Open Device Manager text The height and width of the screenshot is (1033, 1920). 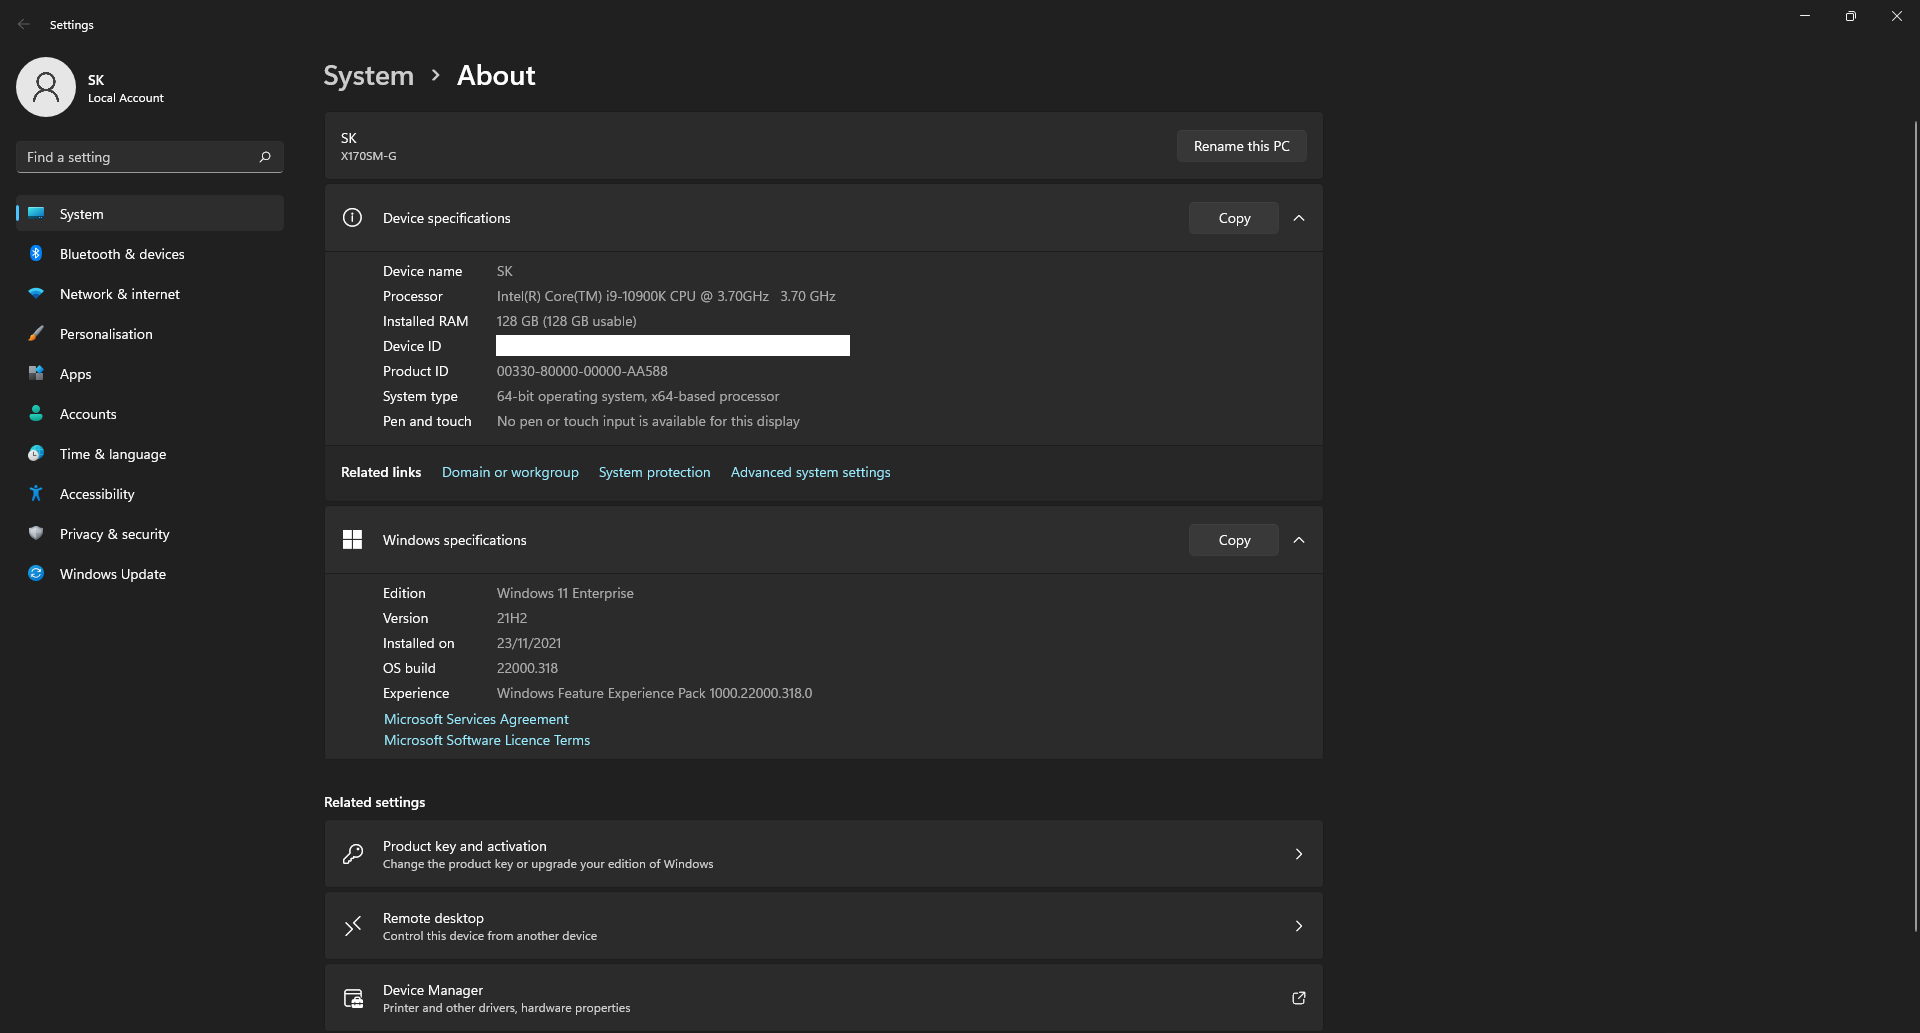[432, 990]
